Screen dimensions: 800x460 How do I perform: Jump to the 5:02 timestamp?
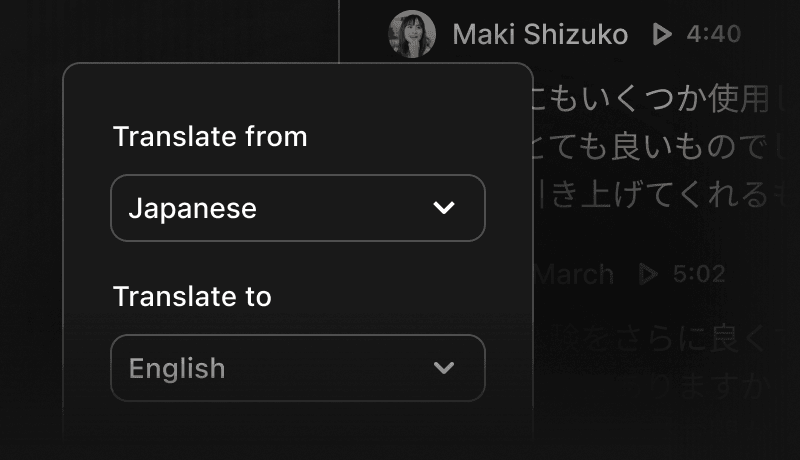[x=698, y=274]
